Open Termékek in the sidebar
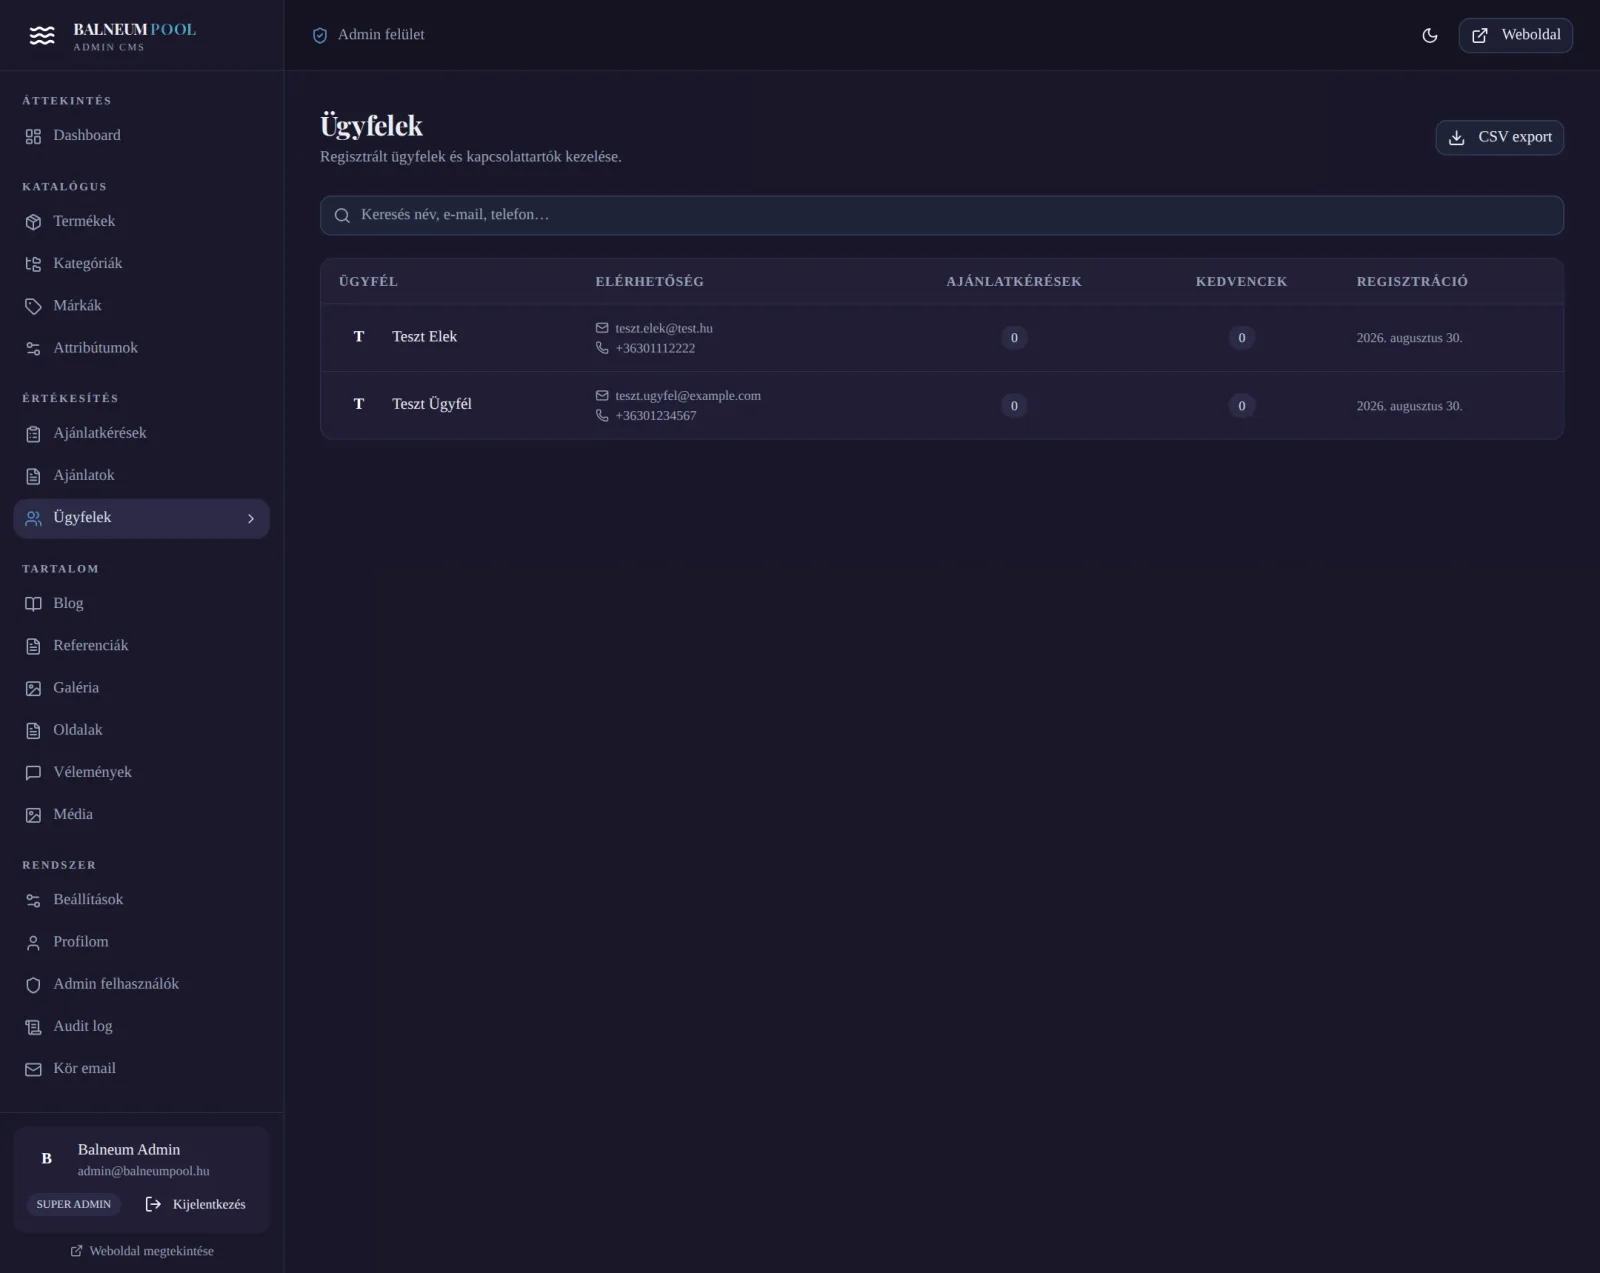This screenshot has width=1600, height=1273. click(x=142, y=221)
